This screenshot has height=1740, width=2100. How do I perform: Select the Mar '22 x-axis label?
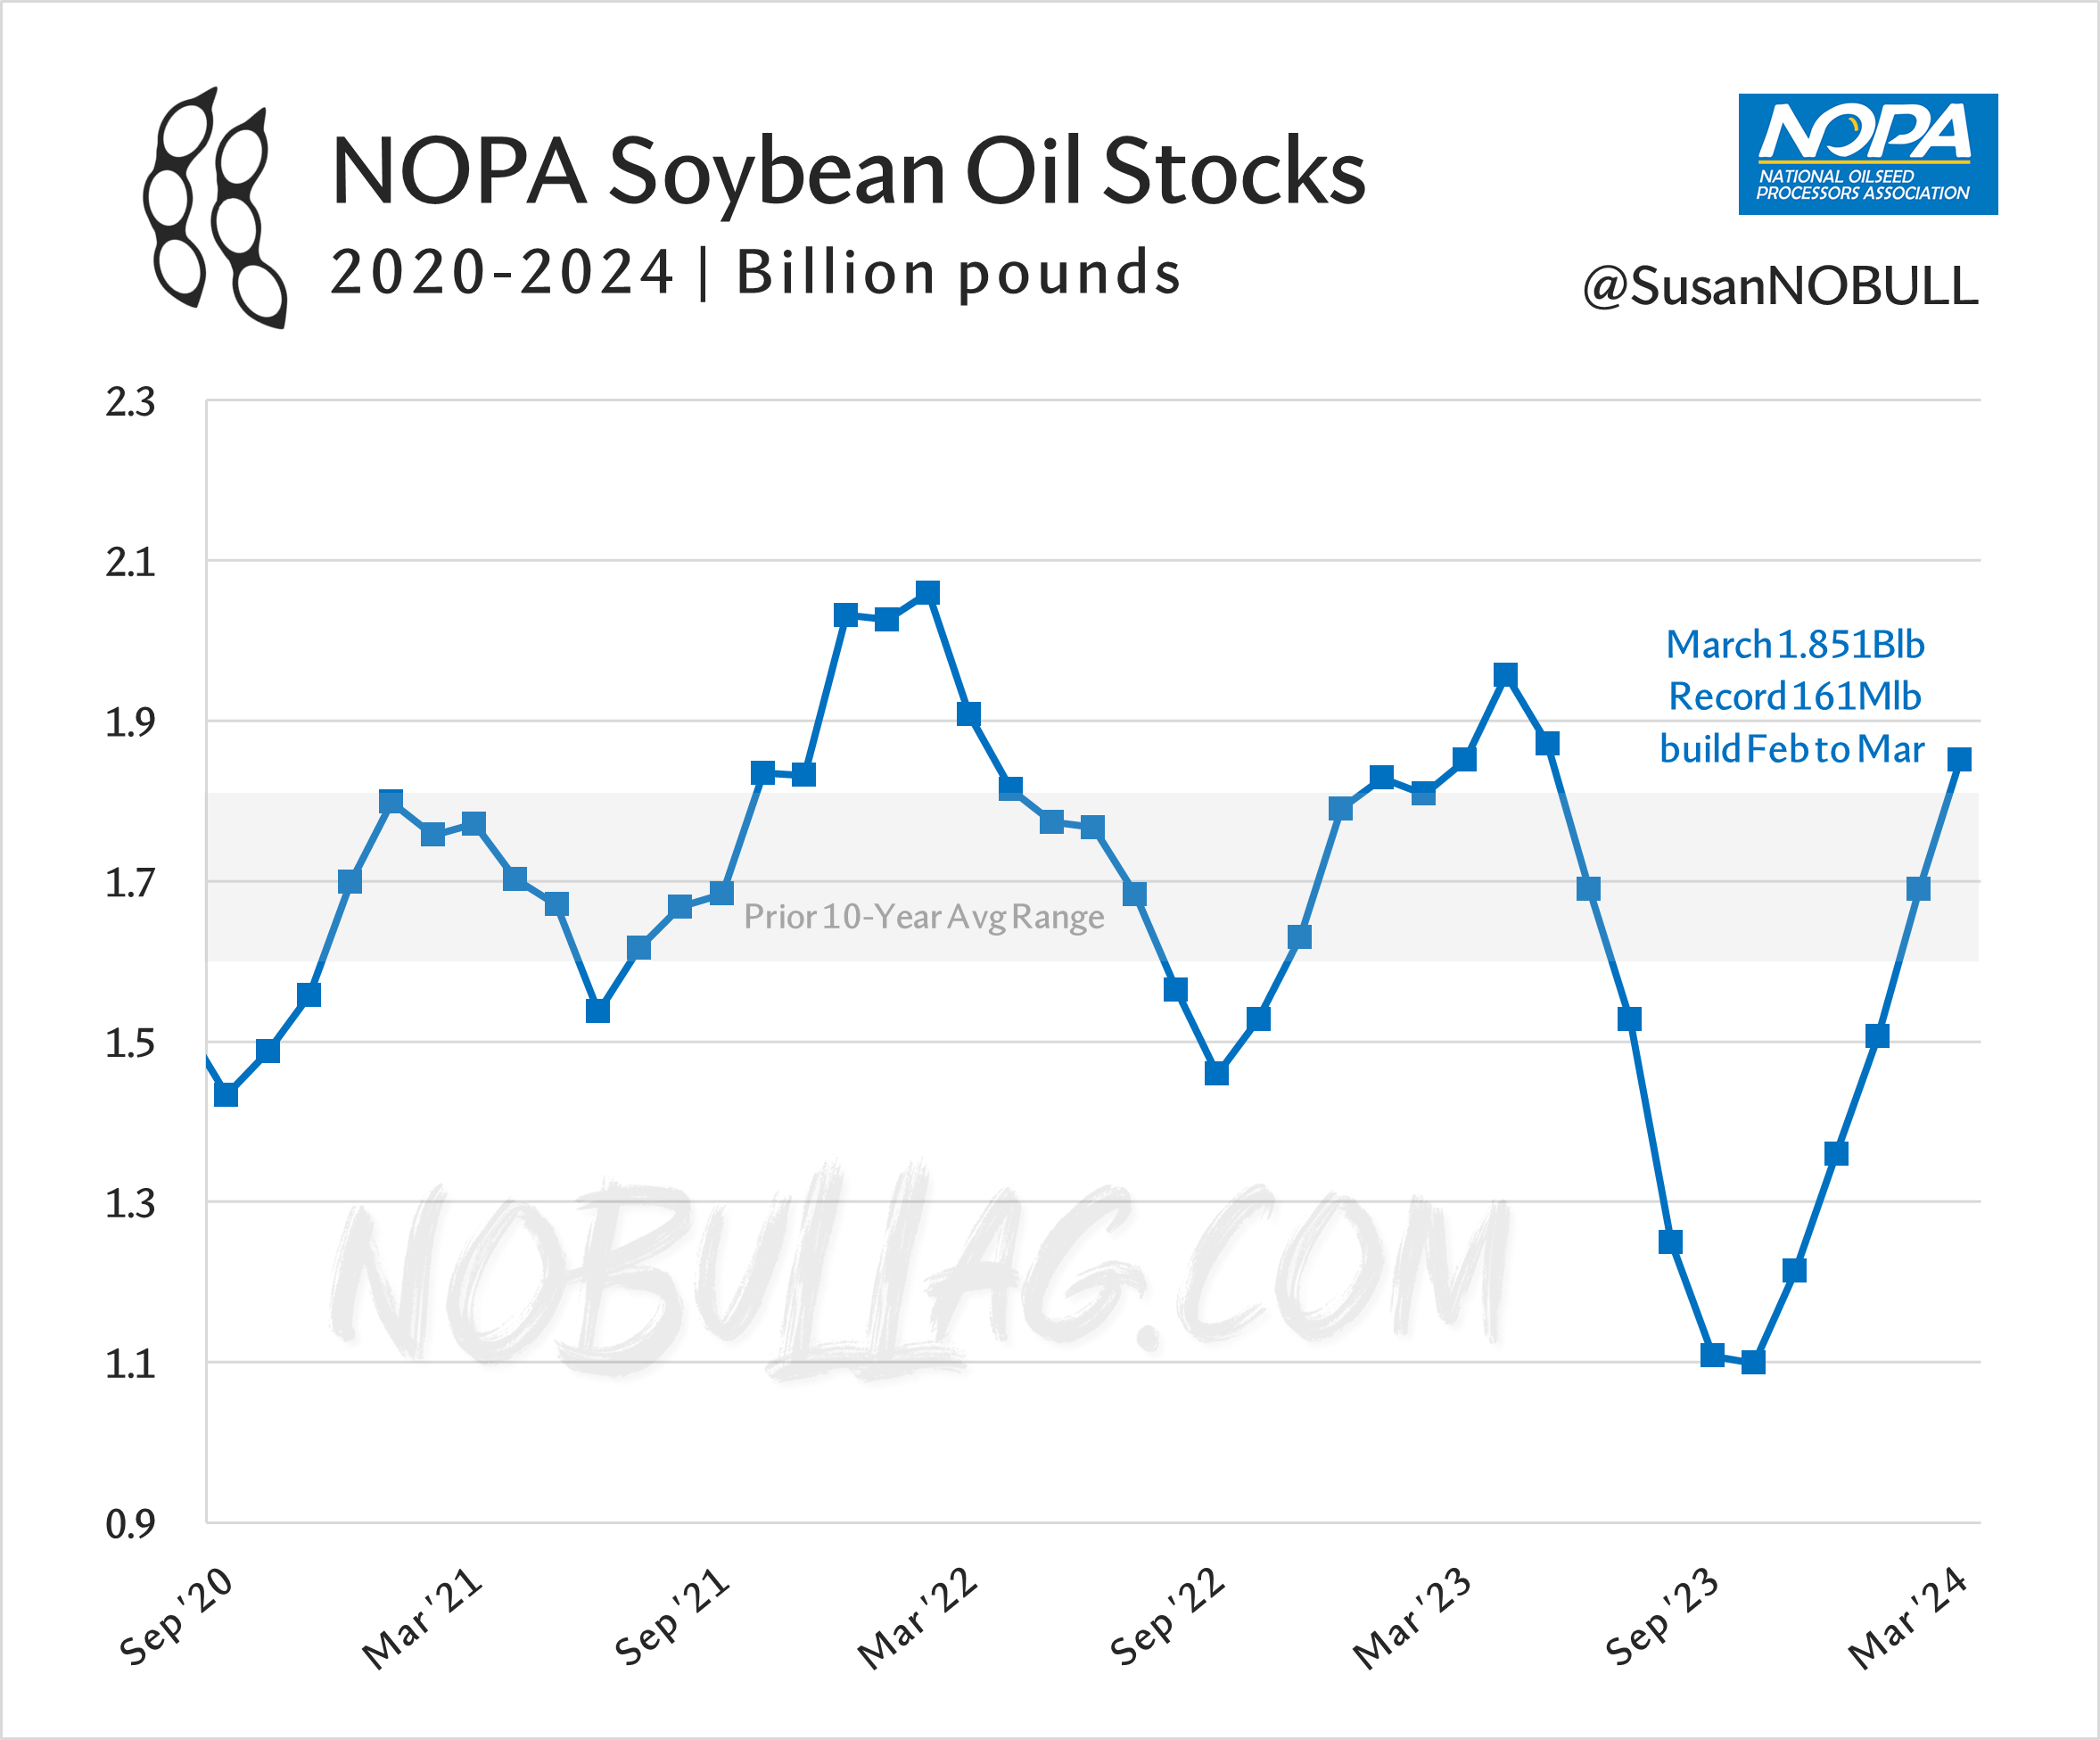pos(918,1618)
